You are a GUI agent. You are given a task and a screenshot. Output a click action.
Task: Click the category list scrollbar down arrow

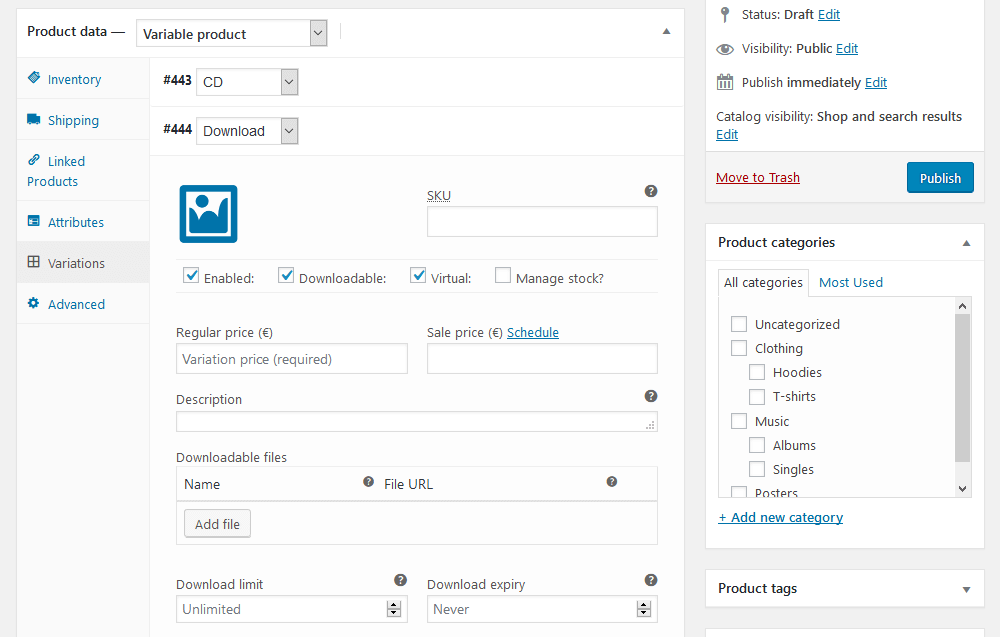962,488
